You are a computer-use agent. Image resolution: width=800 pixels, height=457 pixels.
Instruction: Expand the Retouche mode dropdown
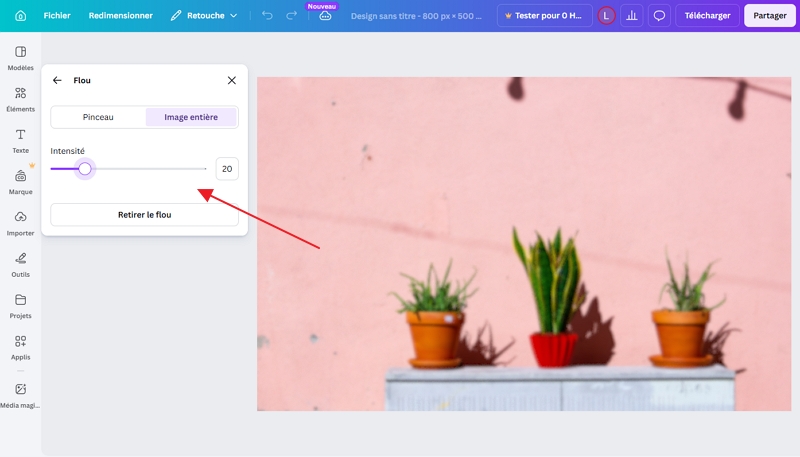204,16
